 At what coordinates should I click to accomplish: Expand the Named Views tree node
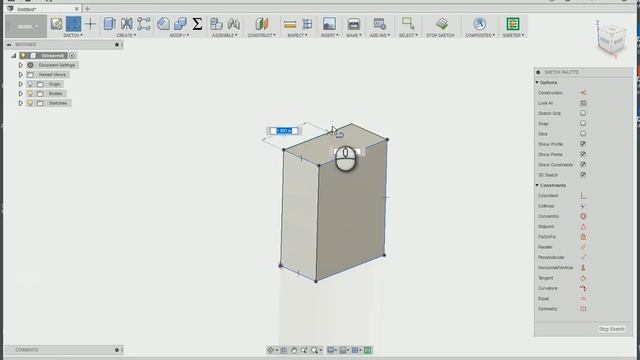(21, 74)
